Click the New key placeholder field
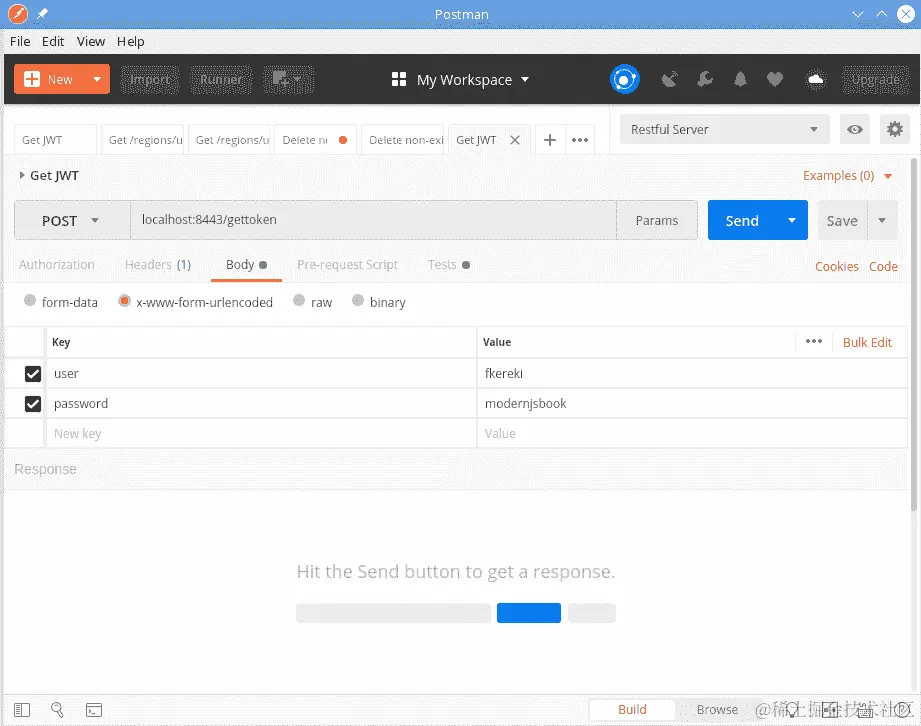921x726 pixels. (261, 433)
